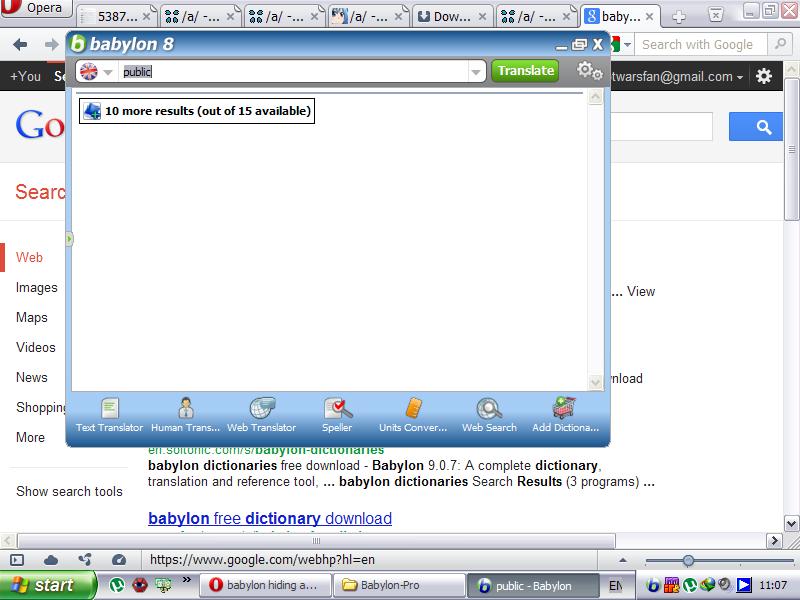Click Web in Google sidebar
The image size is (800, 600).
29,257
